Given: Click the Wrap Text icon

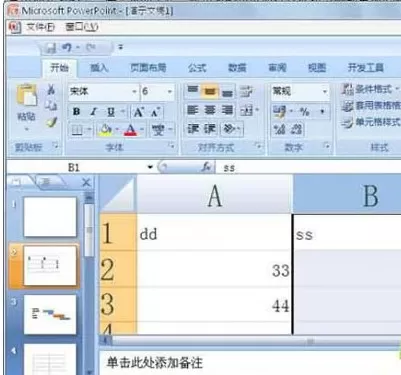Looking at the screenshot, I should 246,91.
